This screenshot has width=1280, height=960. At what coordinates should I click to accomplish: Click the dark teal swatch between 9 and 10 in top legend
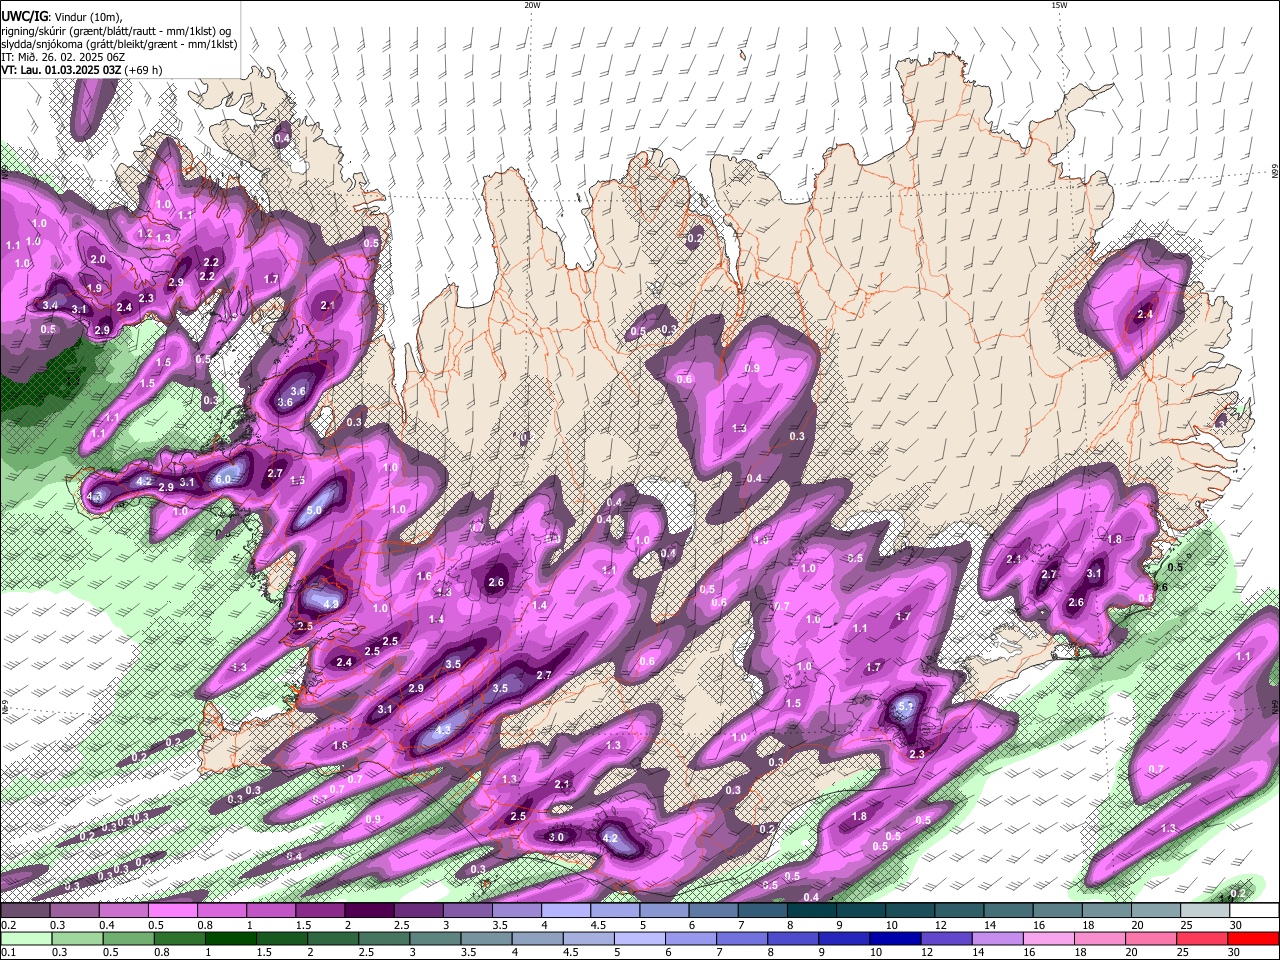(860, 910)
